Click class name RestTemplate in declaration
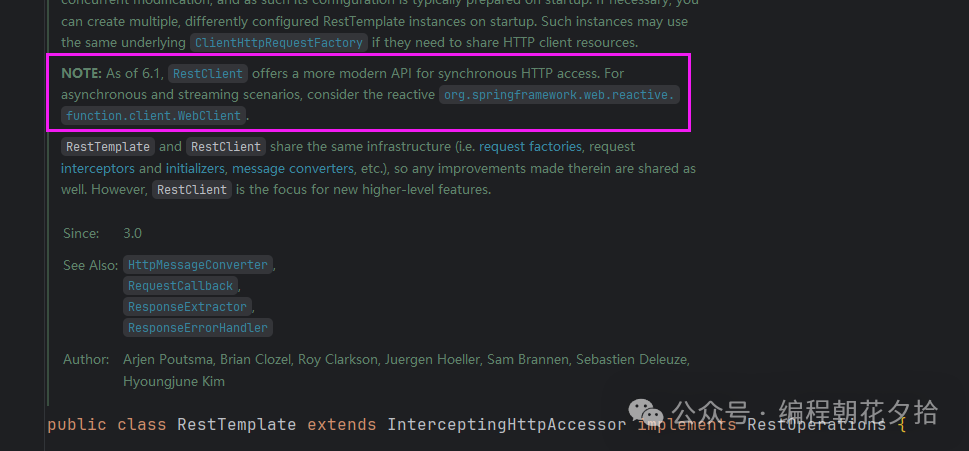The width and height of the screenshot is (969, 451). click(237, 425)
